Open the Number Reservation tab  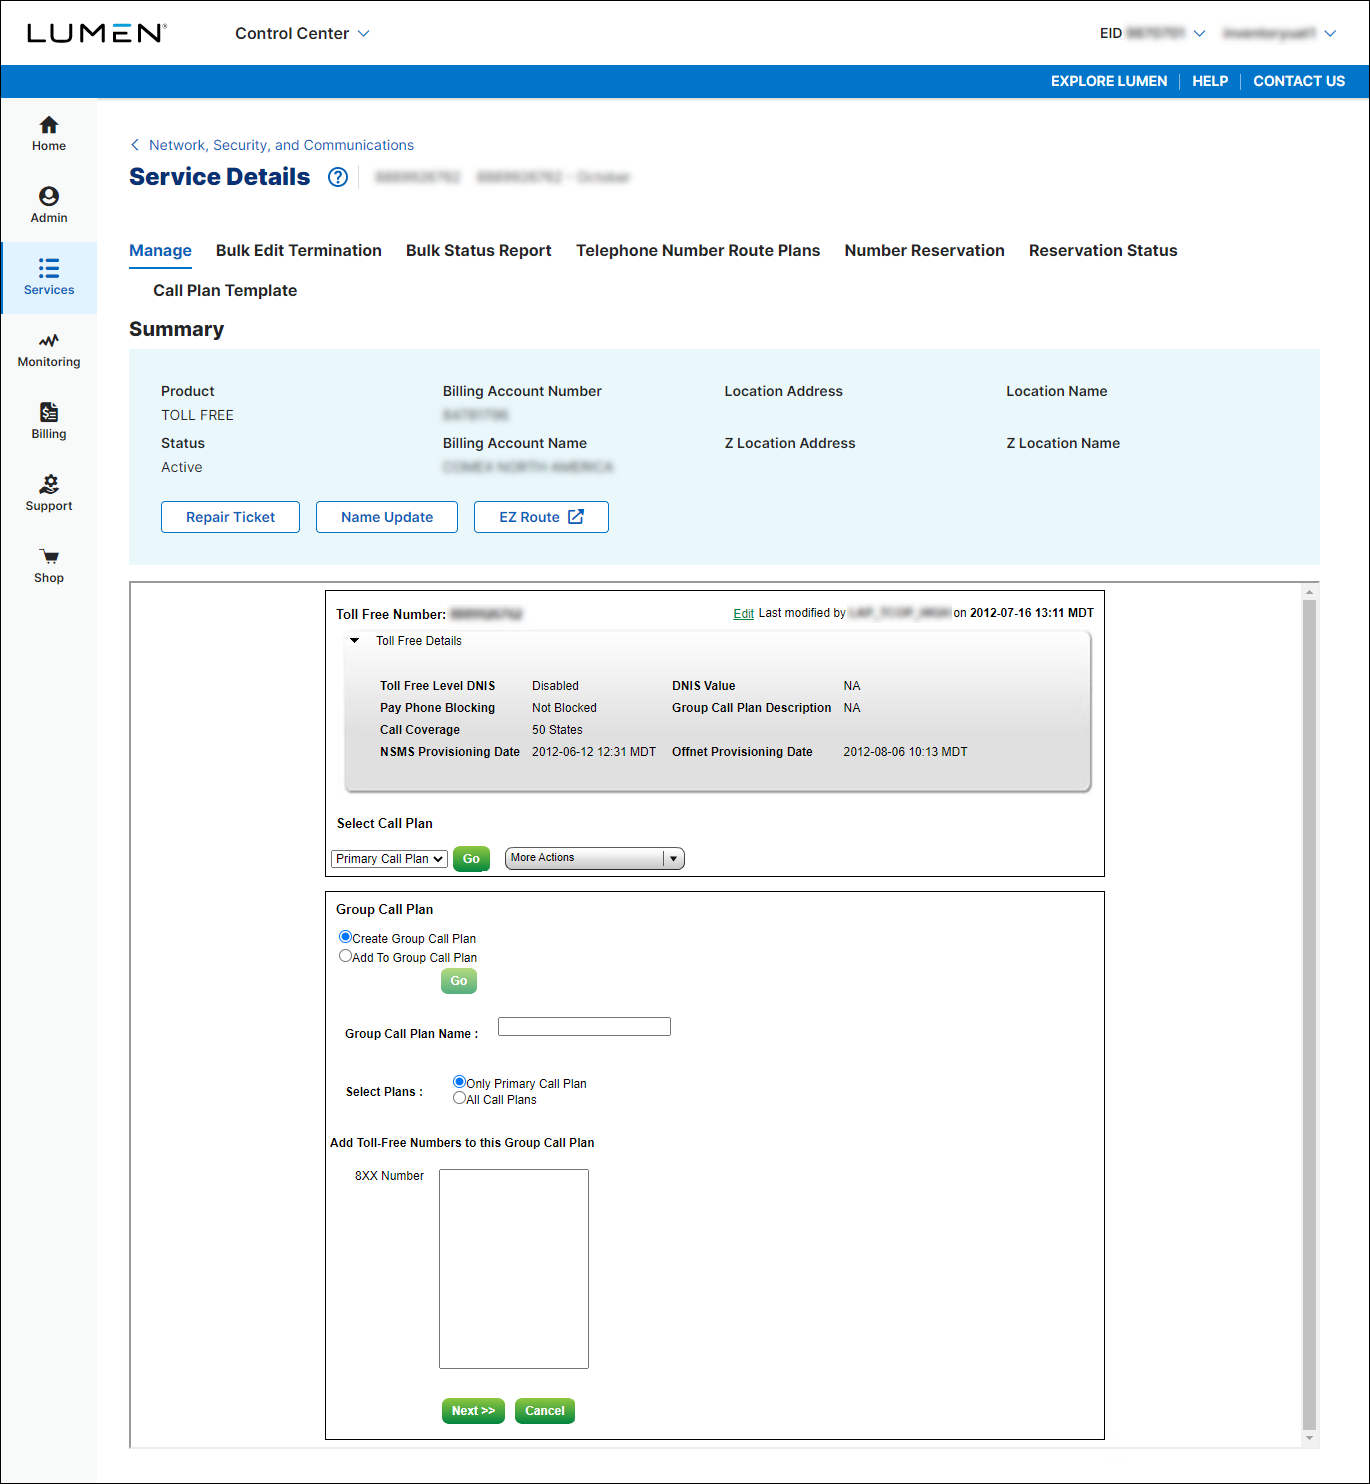(924, 251)
